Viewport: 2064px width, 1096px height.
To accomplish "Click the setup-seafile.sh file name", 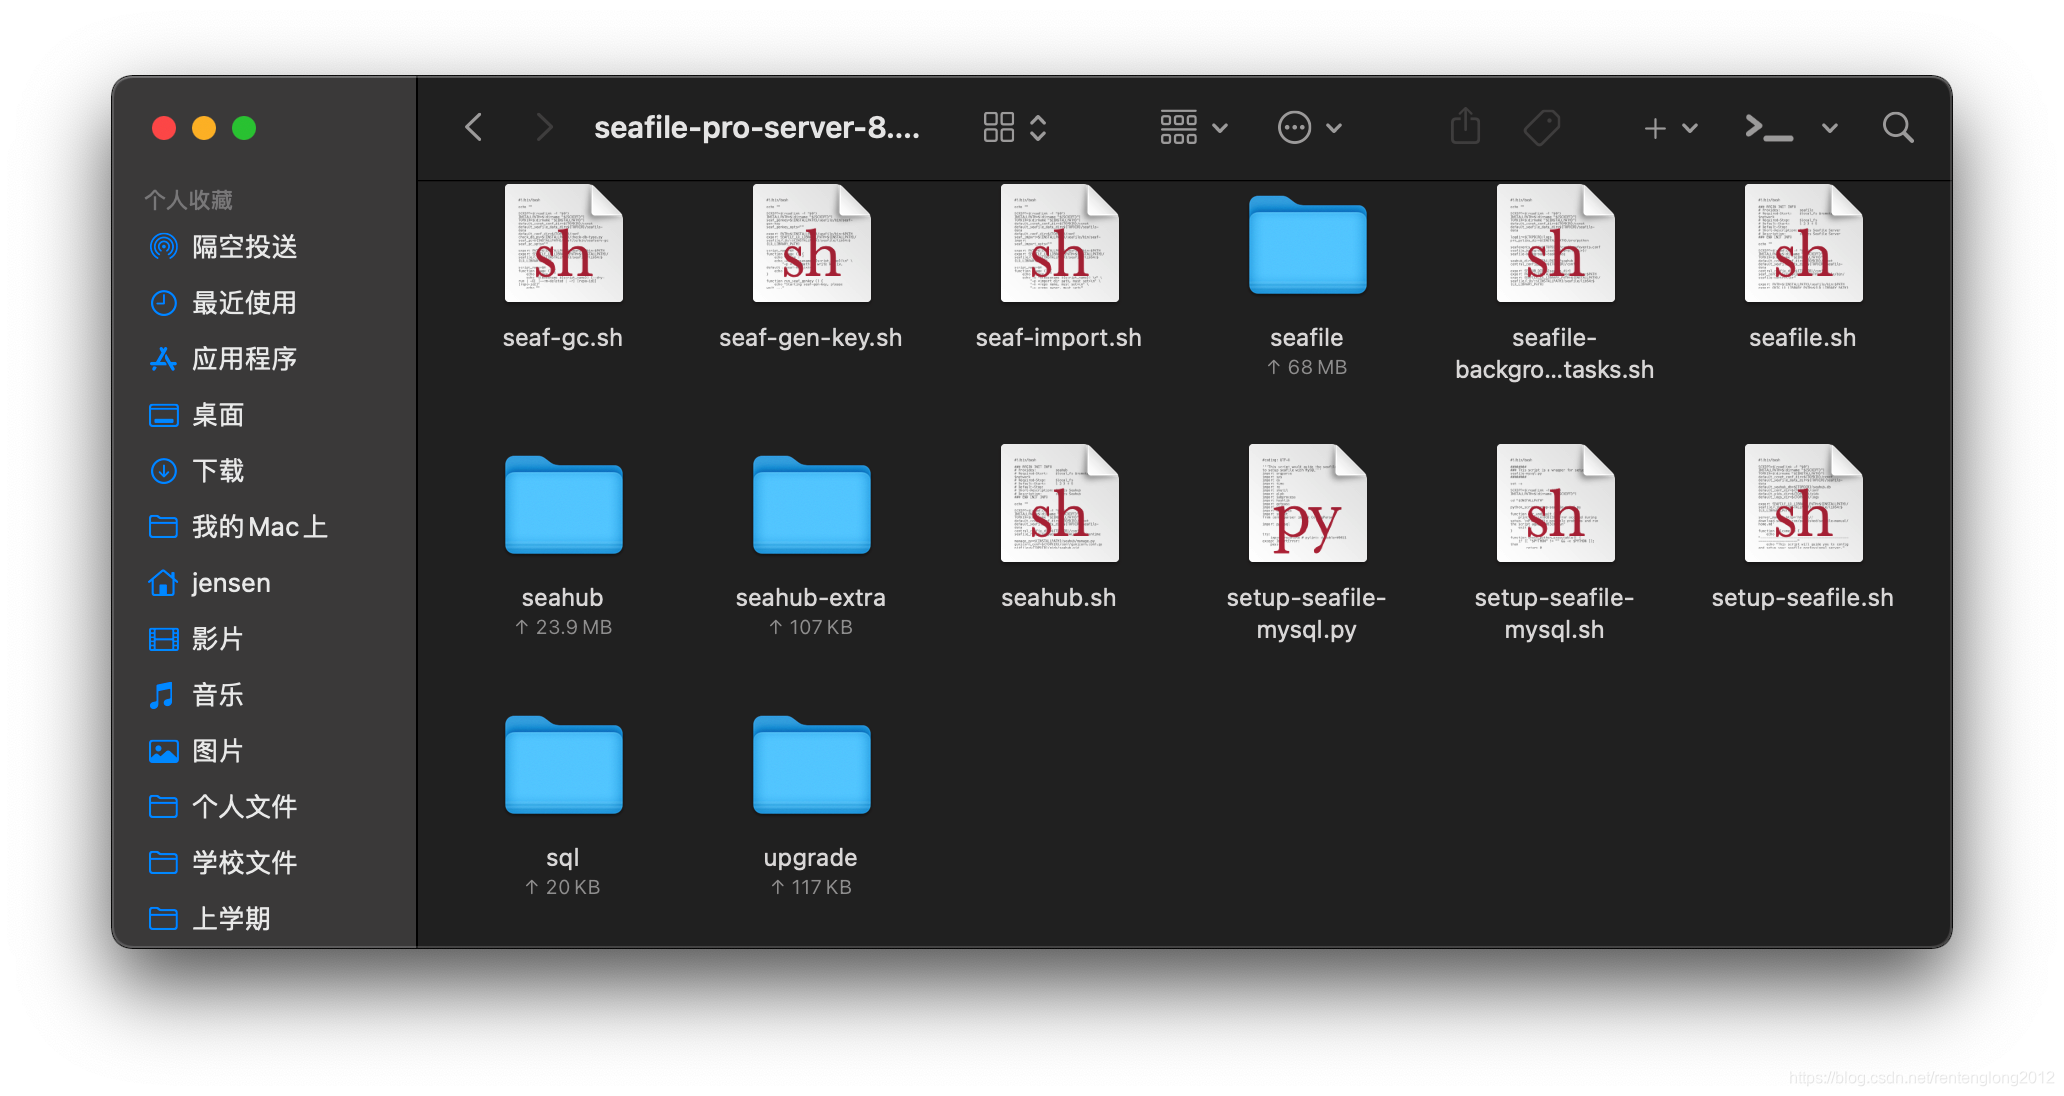I will 1803,598.
